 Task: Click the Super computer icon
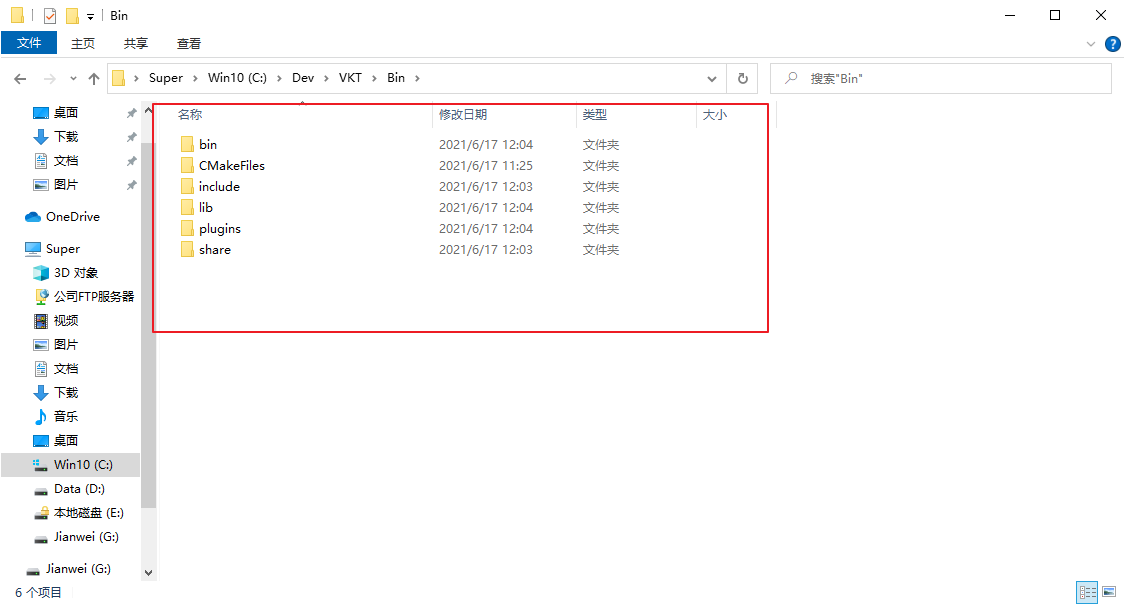tap(33, 249)
